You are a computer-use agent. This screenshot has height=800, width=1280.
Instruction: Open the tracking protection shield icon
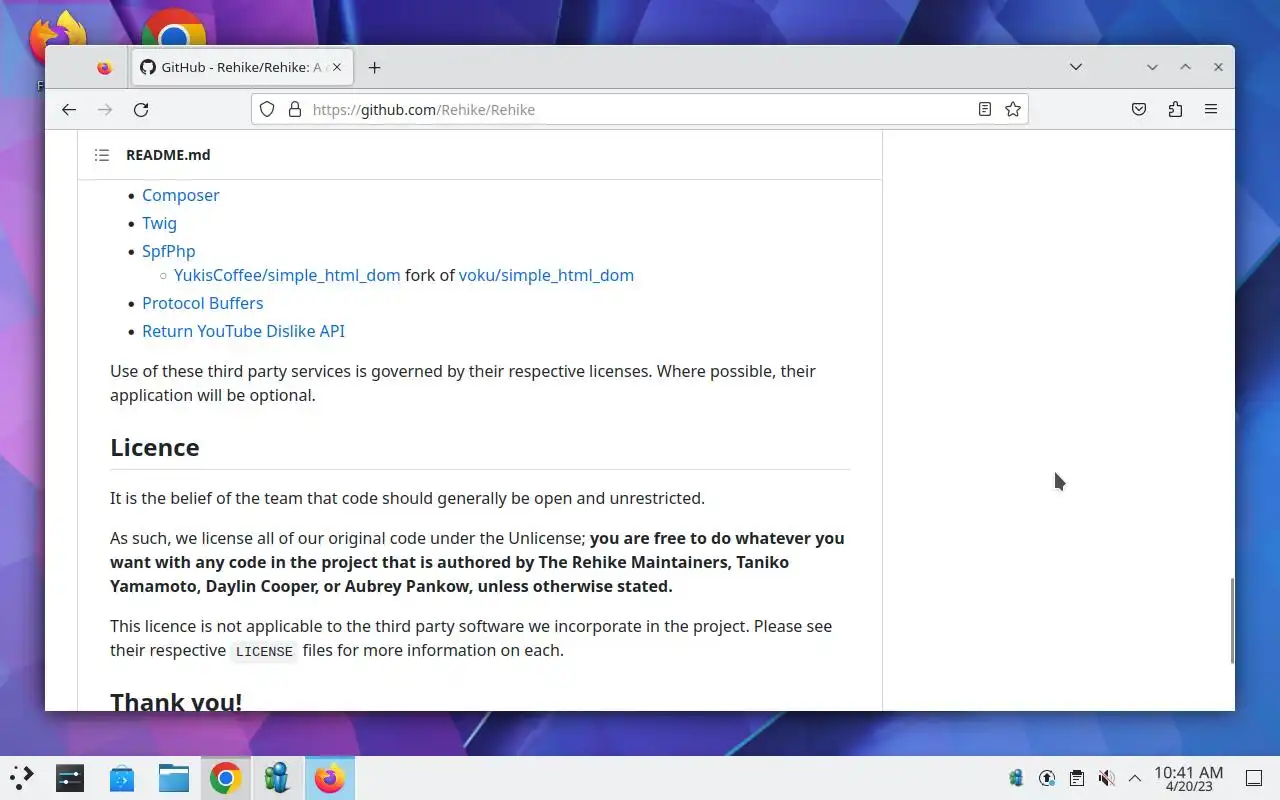tap(267, 110)
